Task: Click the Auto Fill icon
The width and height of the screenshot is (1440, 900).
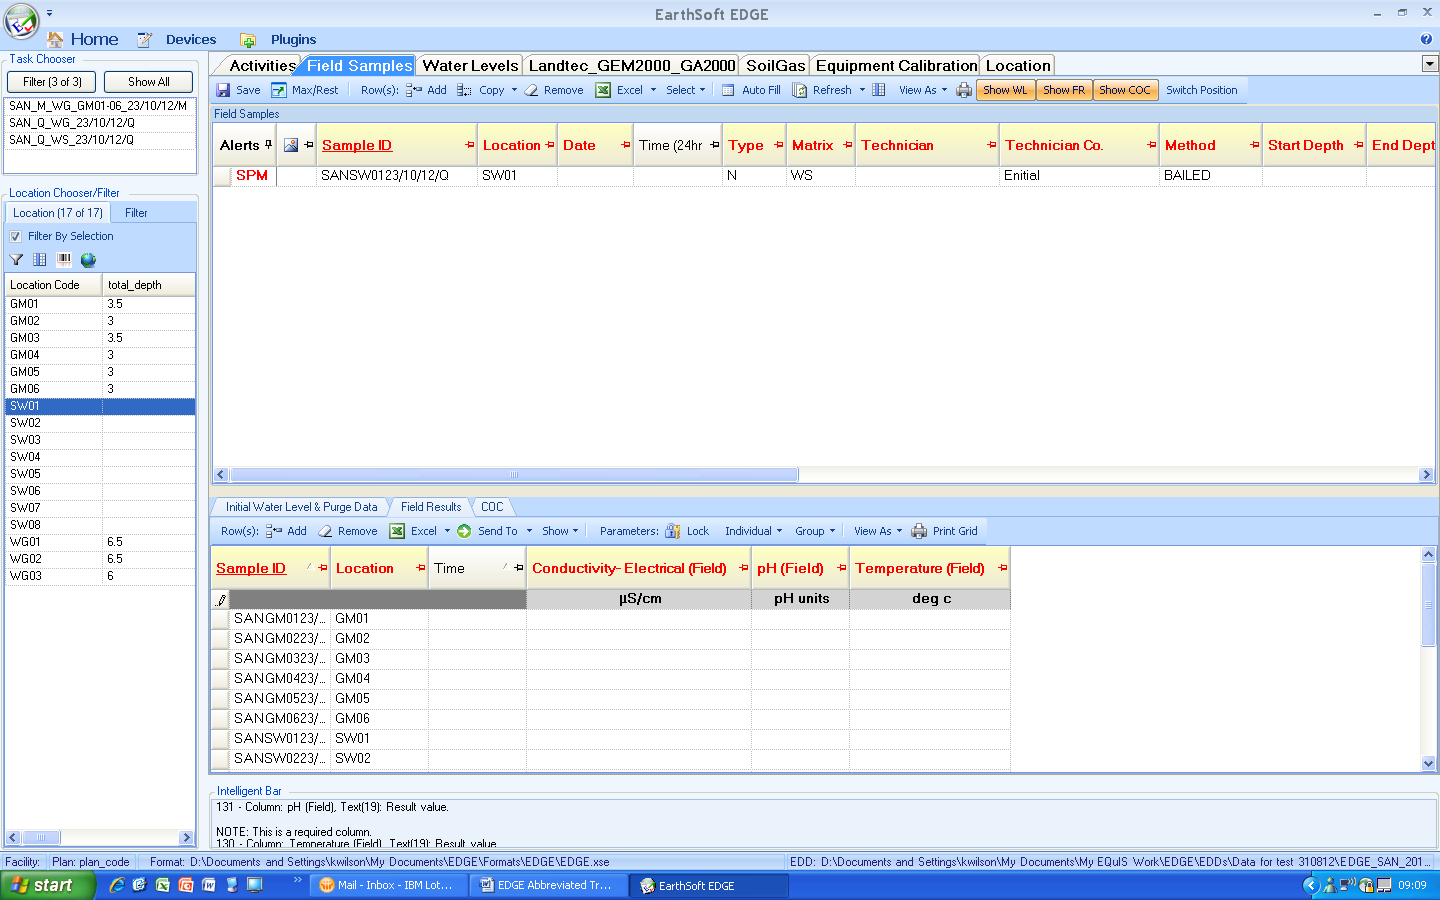Action: (729, 90)
